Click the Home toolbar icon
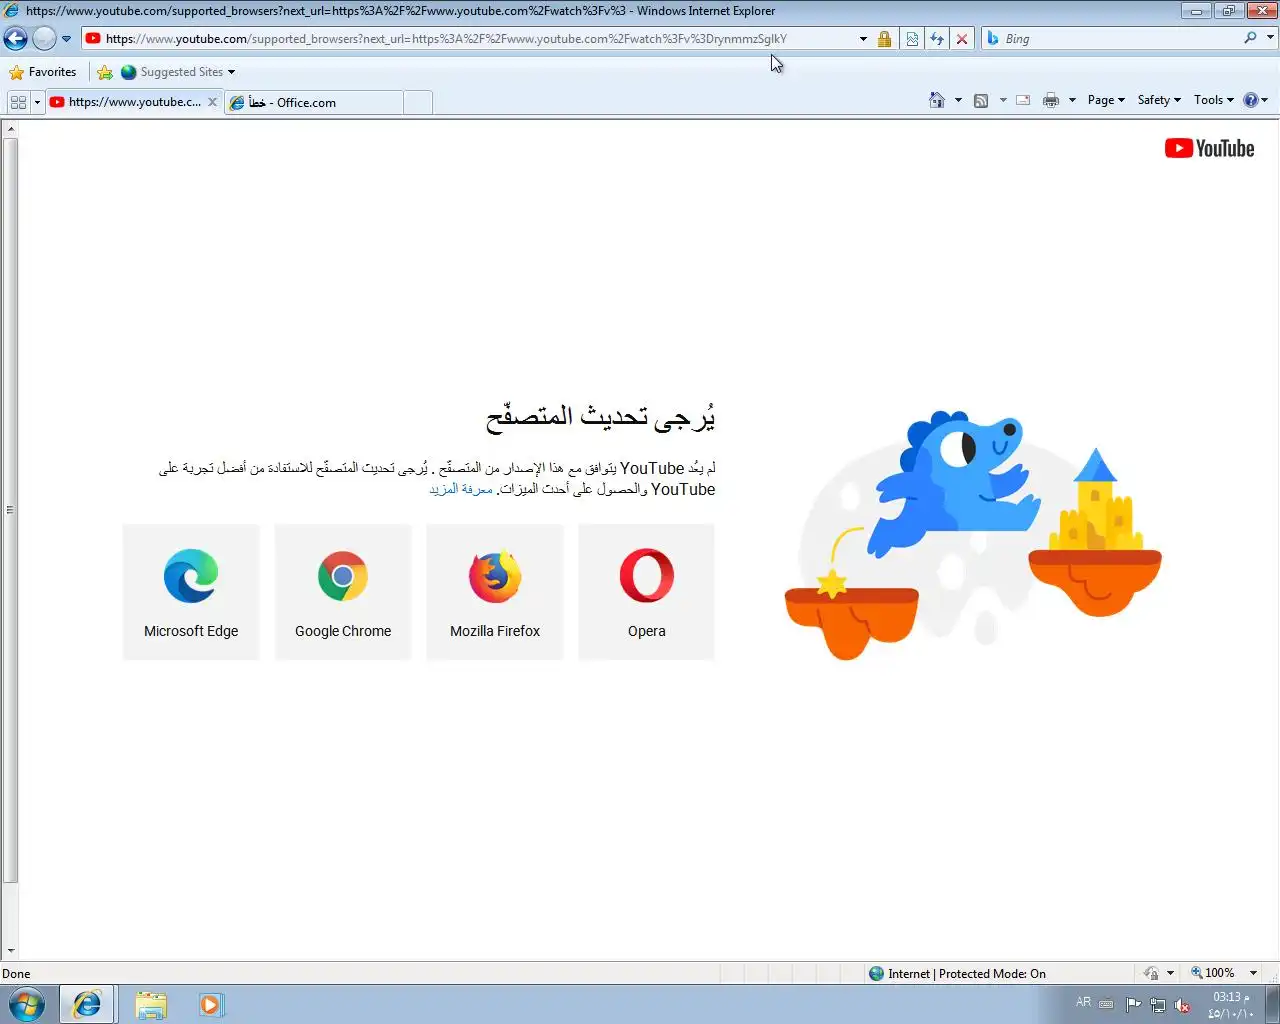 tap(937, 100)
